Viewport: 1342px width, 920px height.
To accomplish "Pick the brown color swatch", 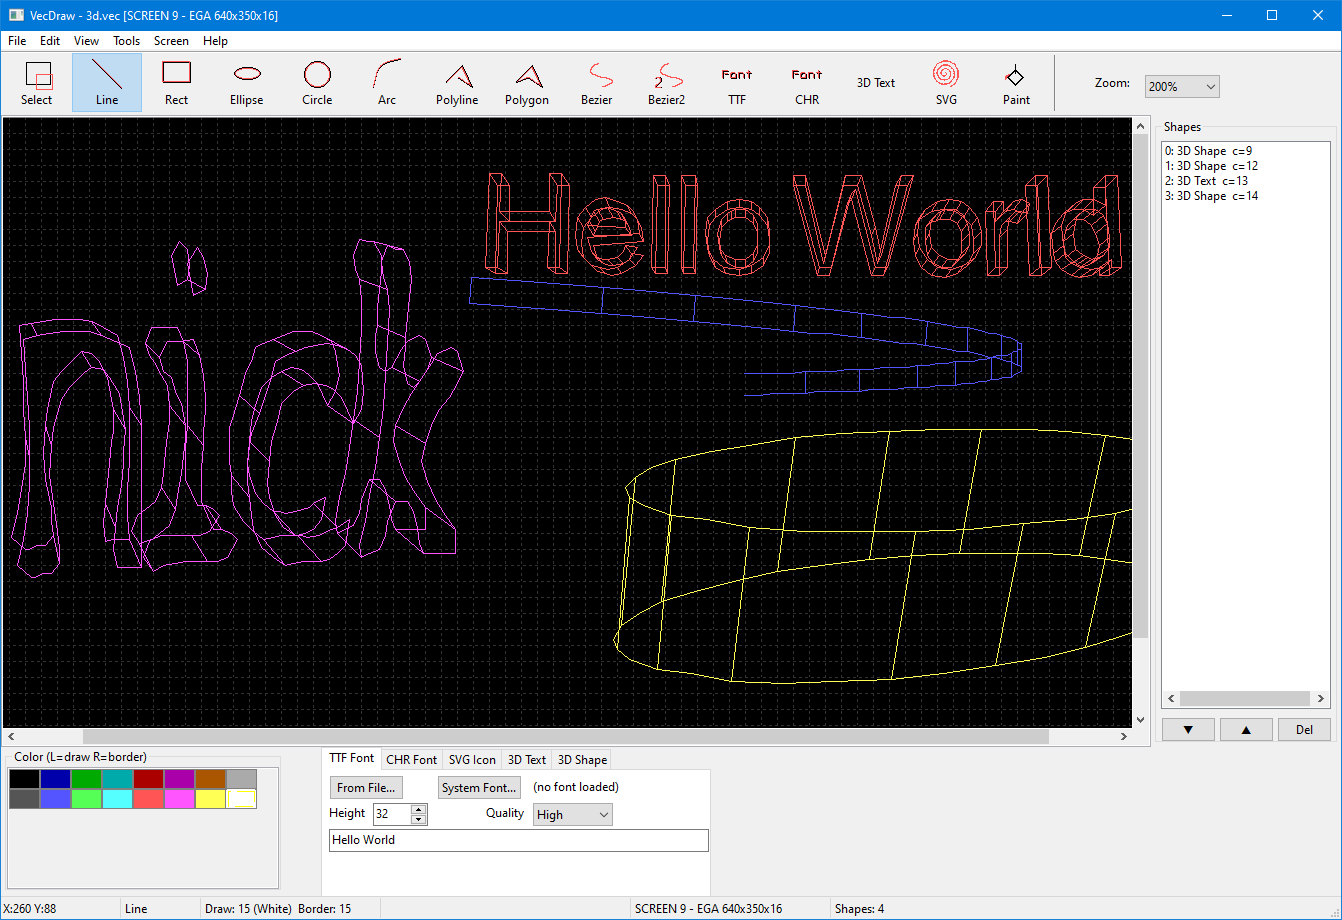I will pos(210,779).
